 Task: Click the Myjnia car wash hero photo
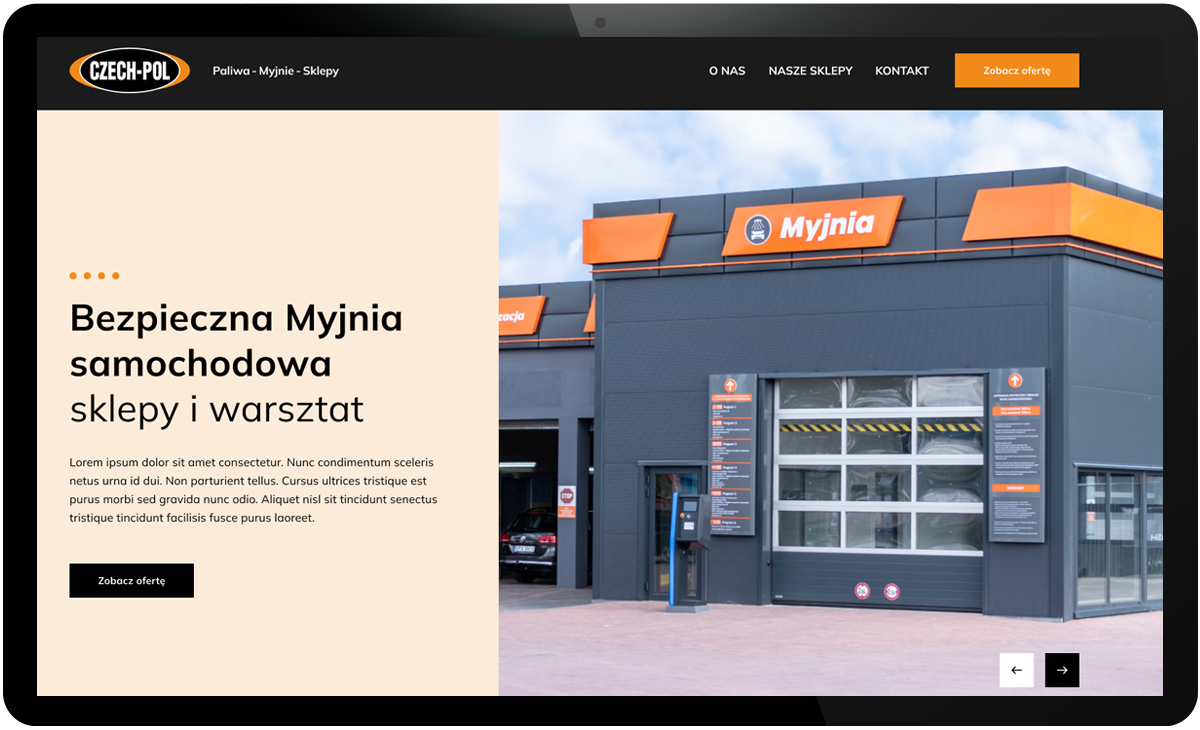(x=831, y=403)
